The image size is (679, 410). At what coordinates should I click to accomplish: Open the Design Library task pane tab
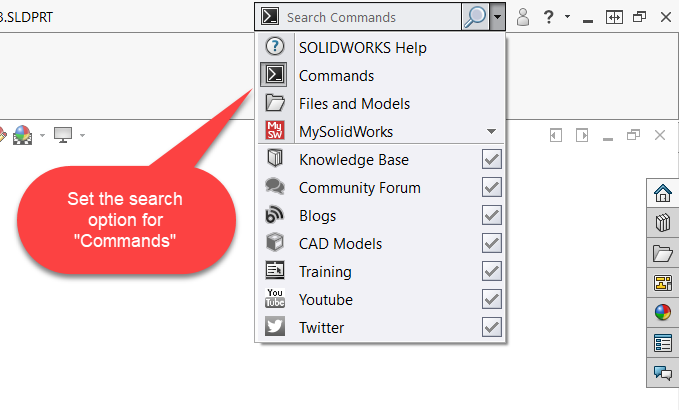pos(661,223)
